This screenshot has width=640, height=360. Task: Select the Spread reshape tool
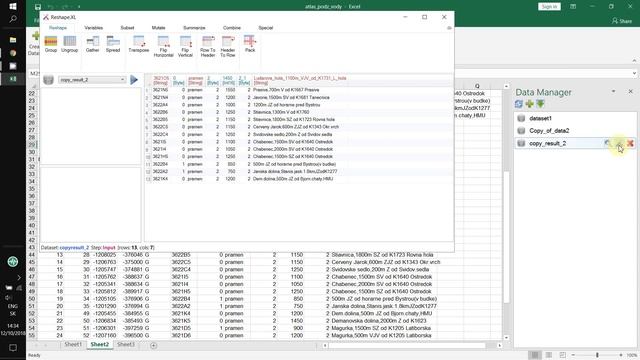click(x=113, y=44)
